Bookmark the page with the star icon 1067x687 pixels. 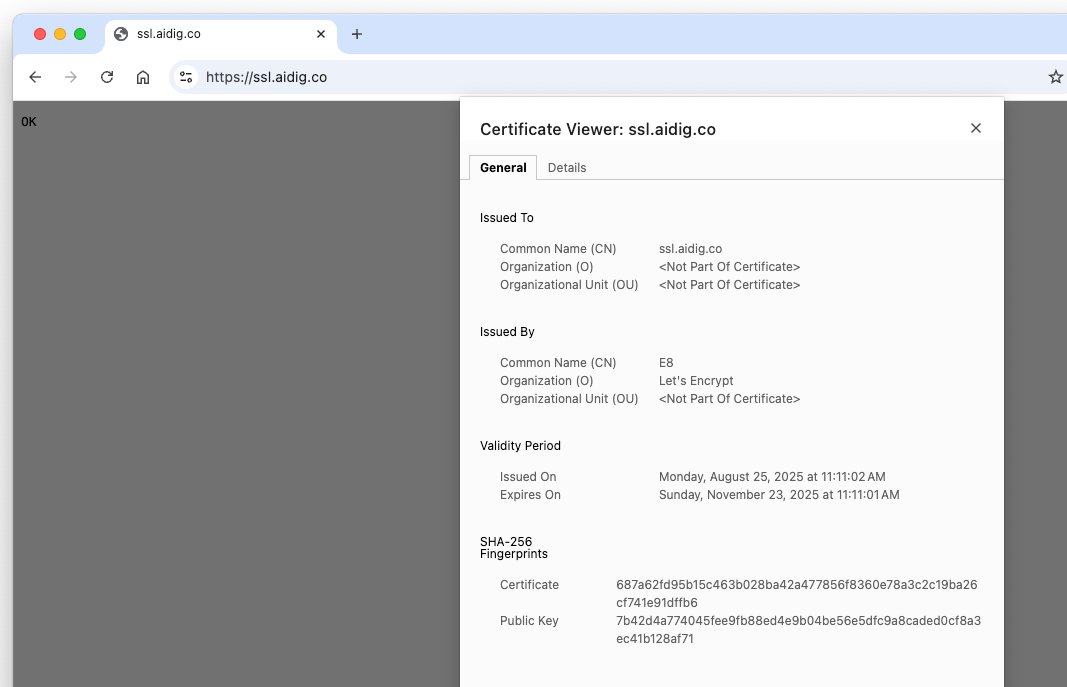point(1056,77)
